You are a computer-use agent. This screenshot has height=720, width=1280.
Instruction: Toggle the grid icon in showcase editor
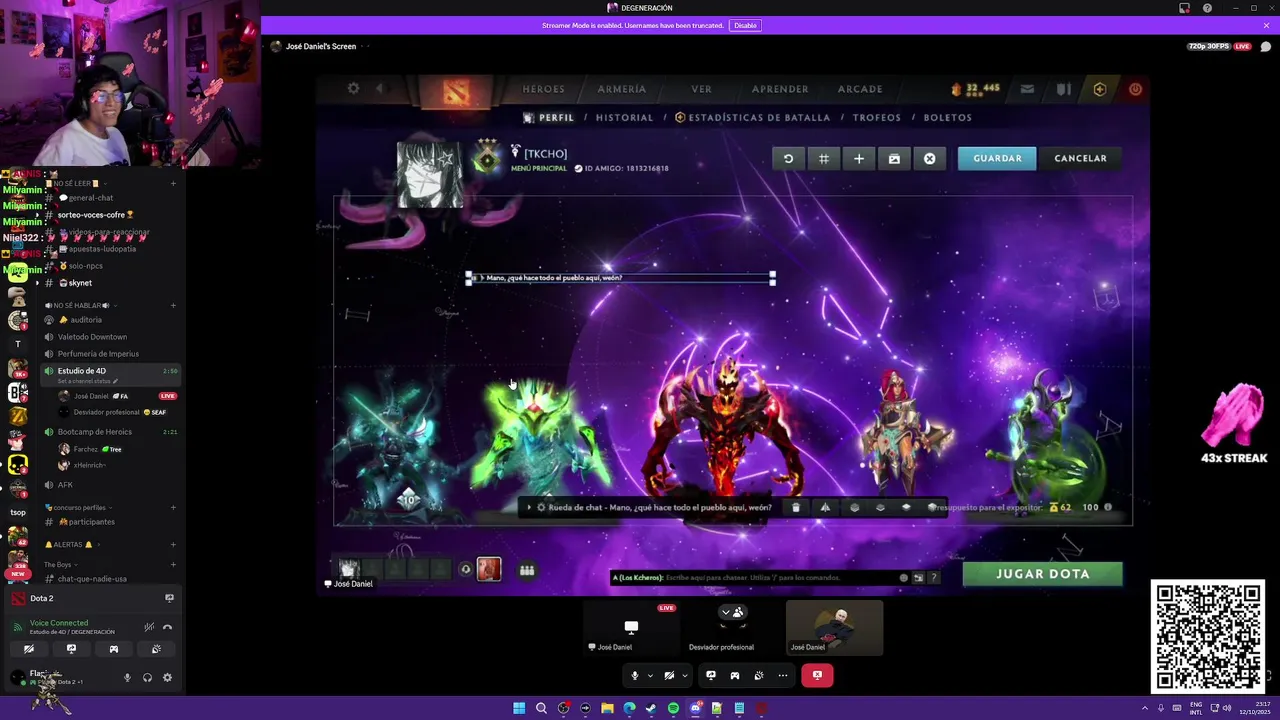click(x=823, y=158)
